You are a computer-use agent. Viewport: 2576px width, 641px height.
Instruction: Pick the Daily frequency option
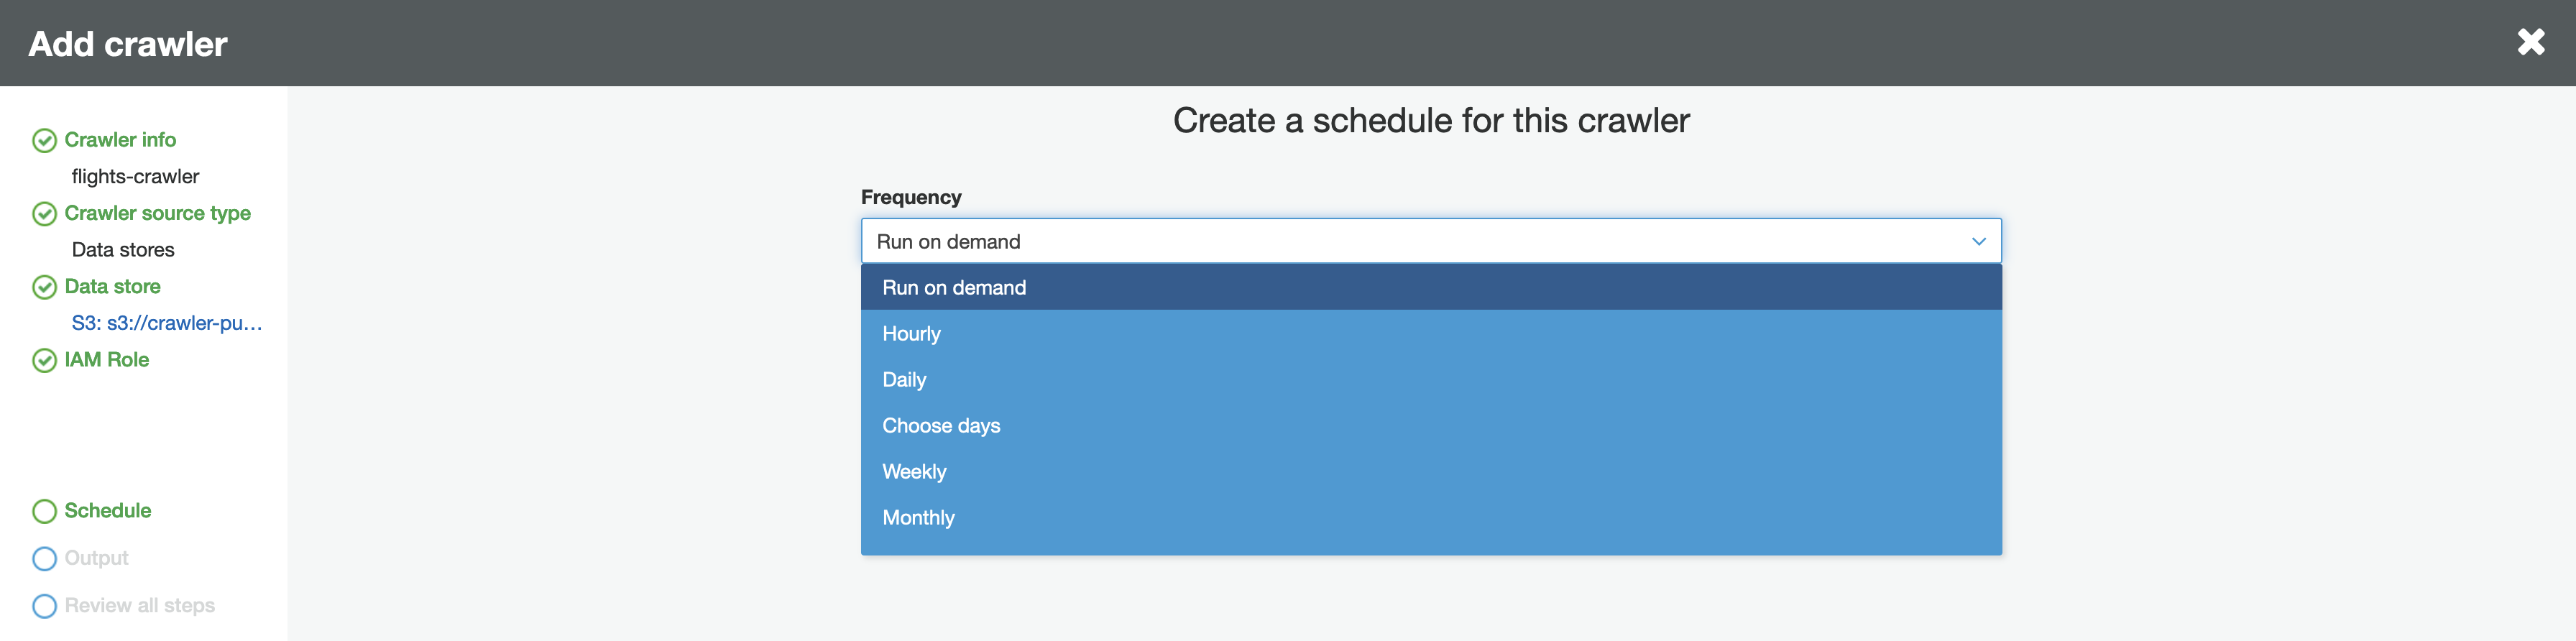904,380
